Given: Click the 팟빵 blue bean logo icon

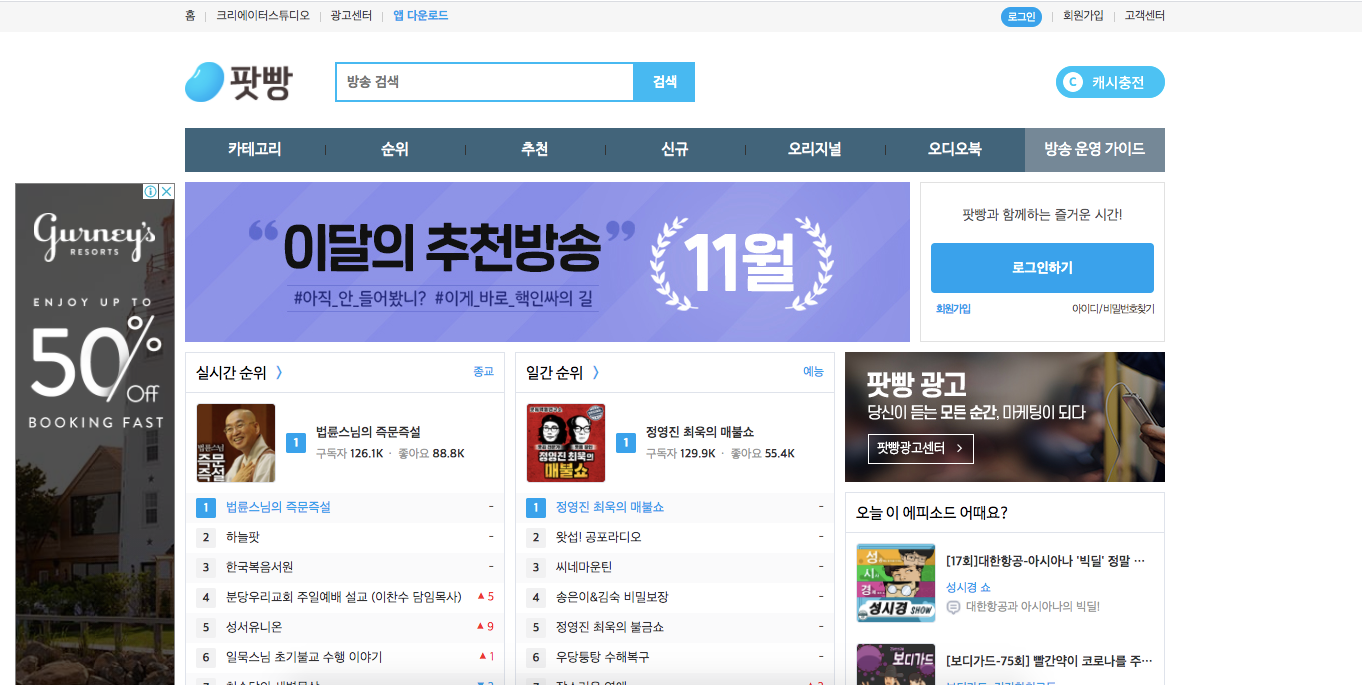Looking at the screenshot, I should point(203,81).
